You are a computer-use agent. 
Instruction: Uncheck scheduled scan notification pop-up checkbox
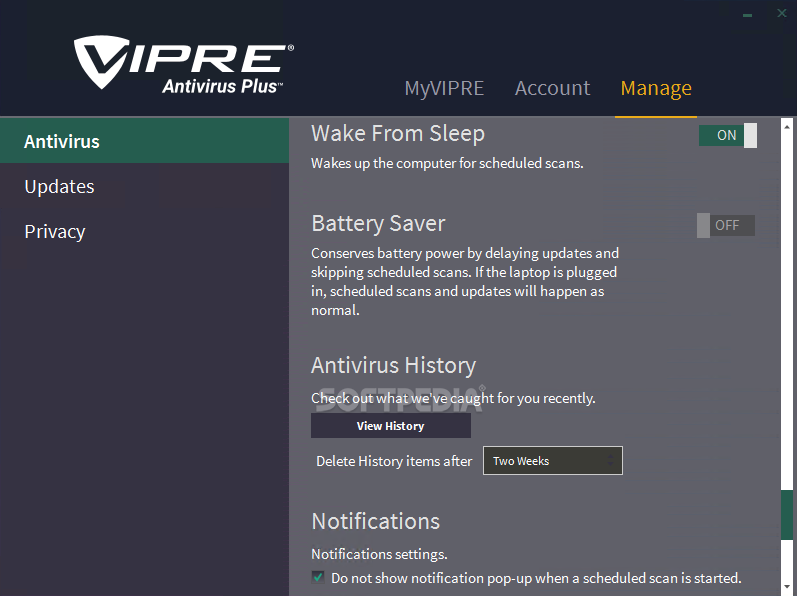[x=318, y=577]
